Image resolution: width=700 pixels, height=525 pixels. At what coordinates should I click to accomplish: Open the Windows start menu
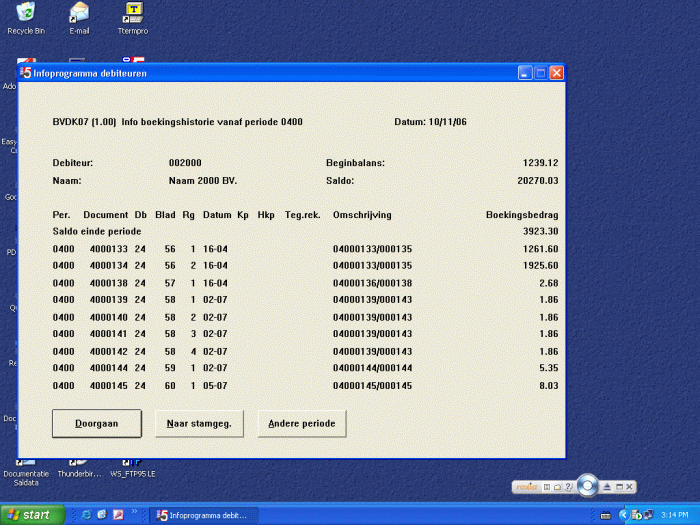(33, 515)
